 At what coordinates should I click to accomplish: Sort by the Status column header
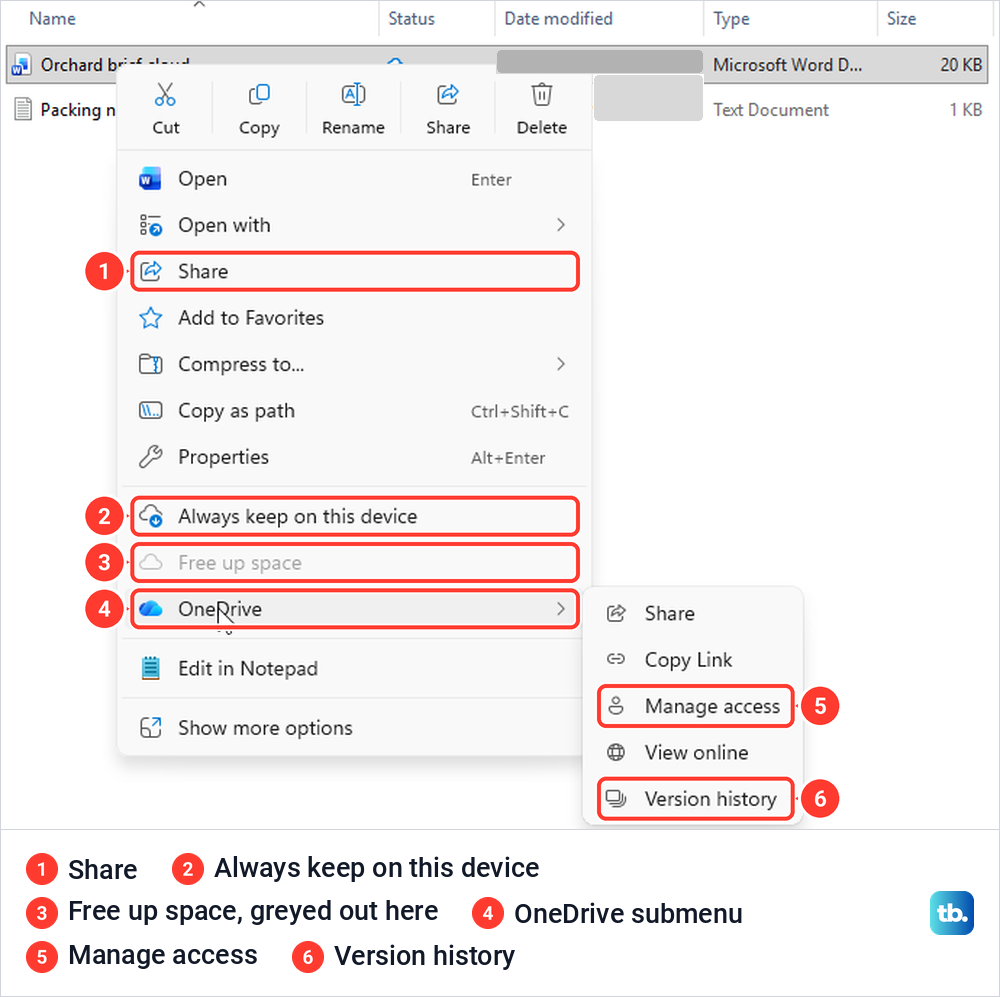(411, 18)
